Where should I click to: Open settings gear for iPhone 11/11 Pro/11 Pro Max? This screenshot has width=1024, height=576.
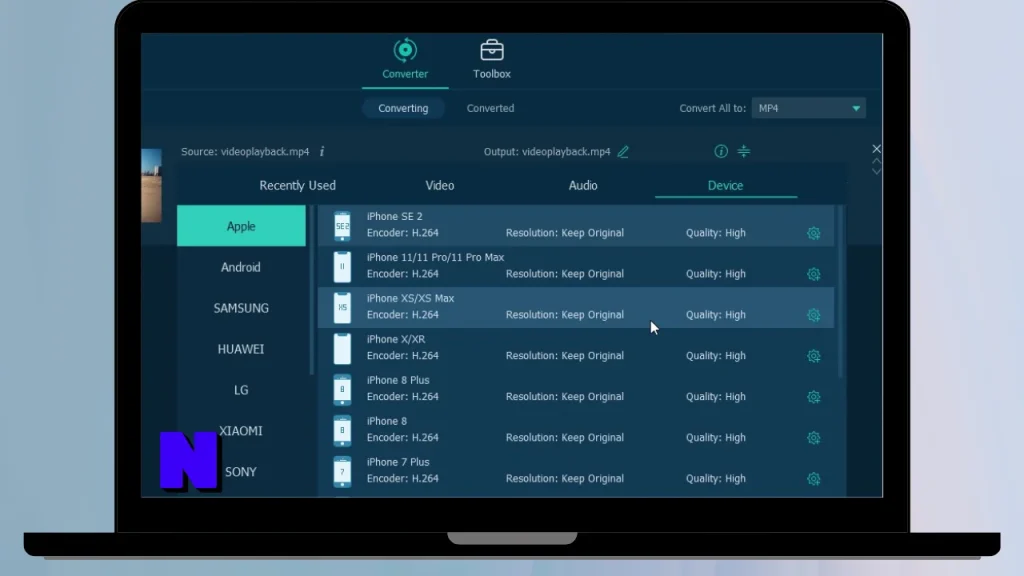tap(814, 274)
